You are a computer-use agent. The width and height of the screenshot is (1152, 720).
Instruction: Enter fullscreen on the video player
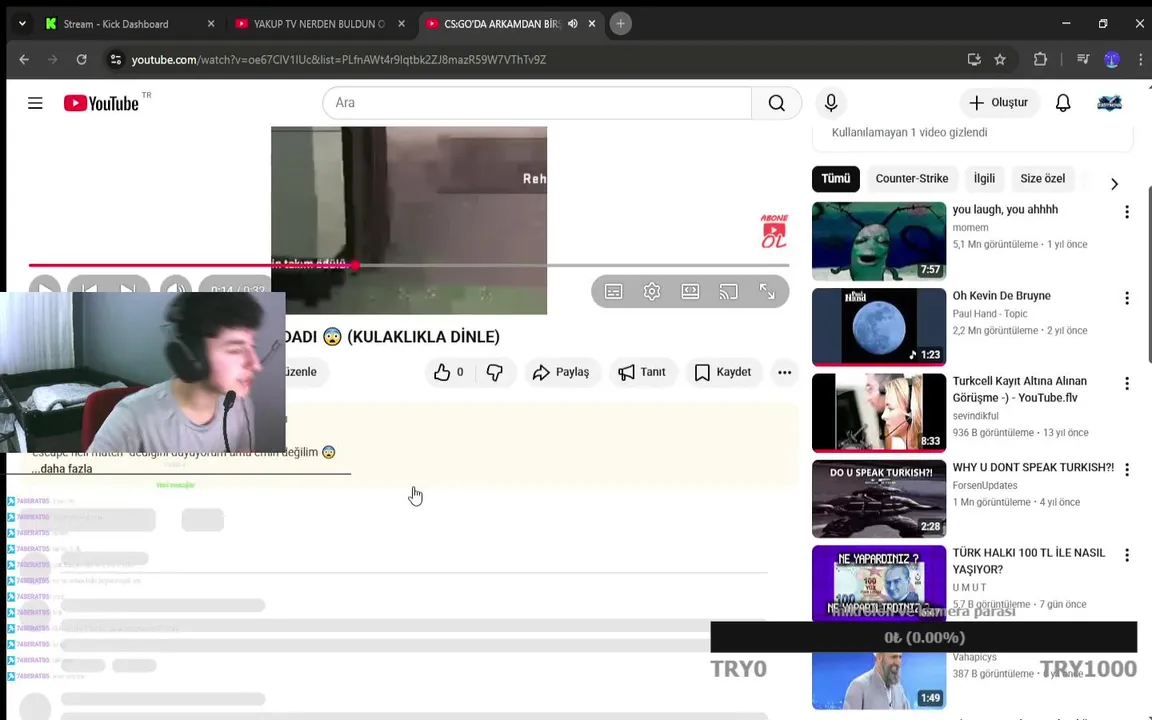click(767, 292)
